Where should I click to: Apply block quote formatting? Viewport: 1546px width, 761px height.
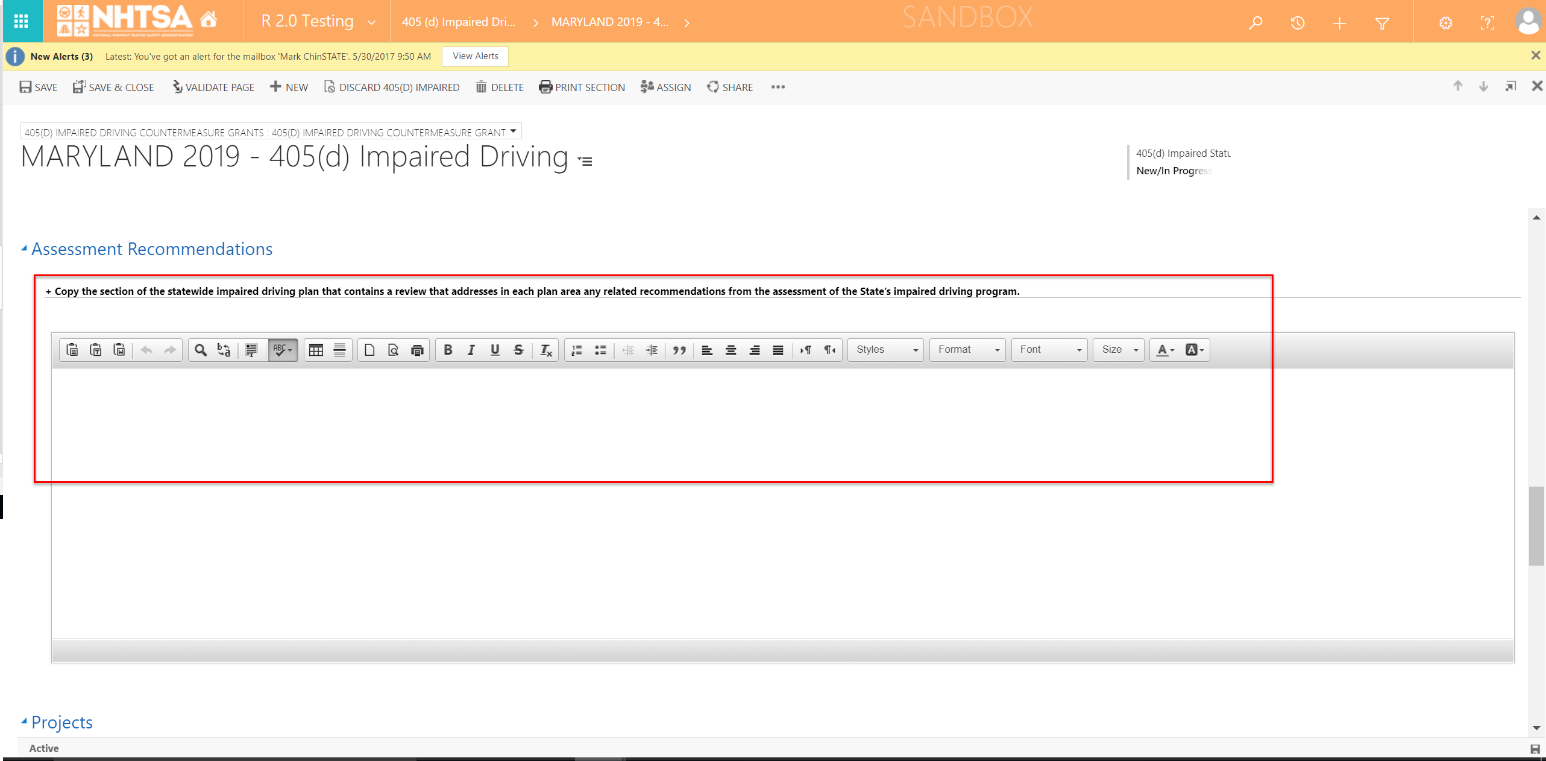(680, 350)
